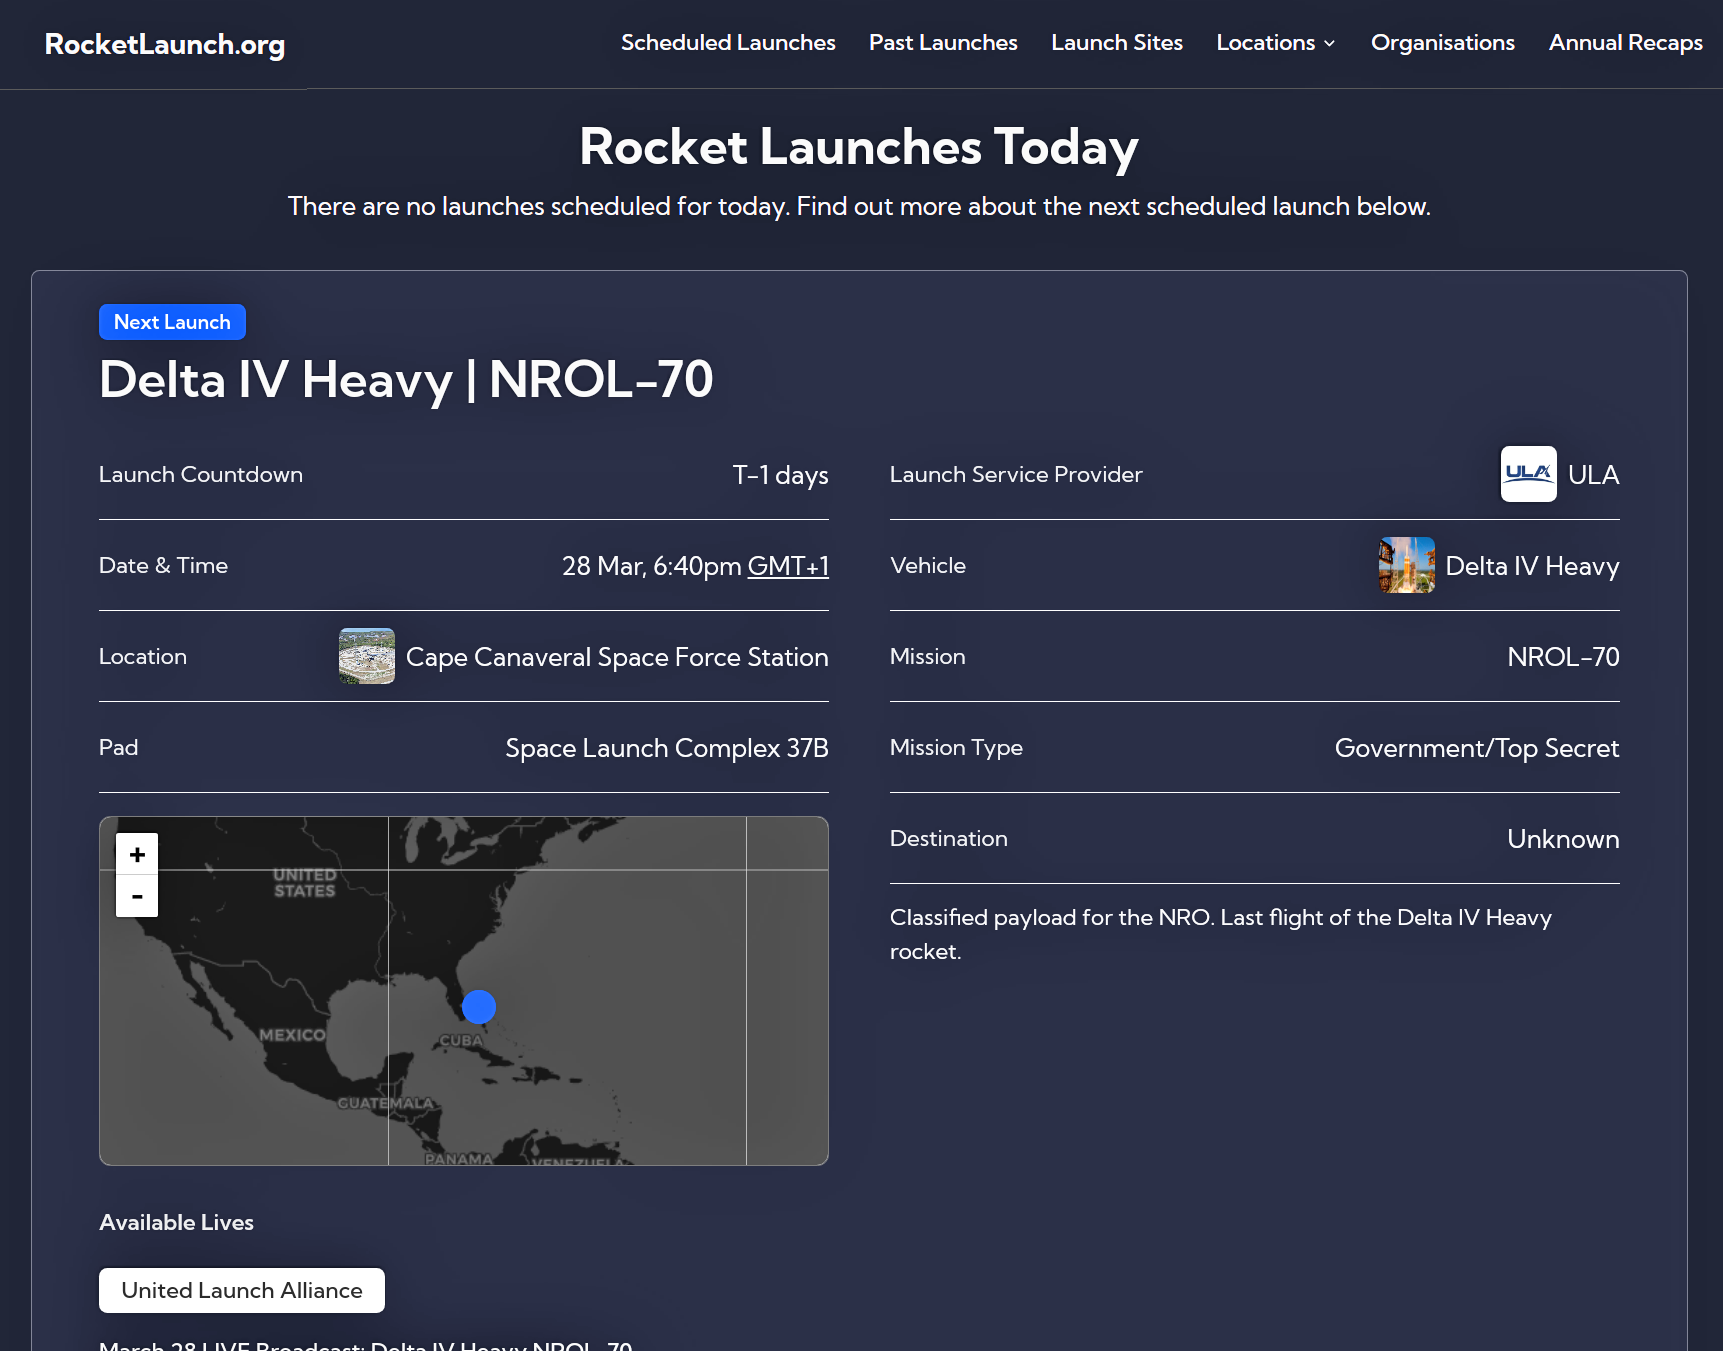The height and width of the screenshot is (1351, 1723).
Task: Click the Next Launch badge
Action: click(x=172, y=322)
